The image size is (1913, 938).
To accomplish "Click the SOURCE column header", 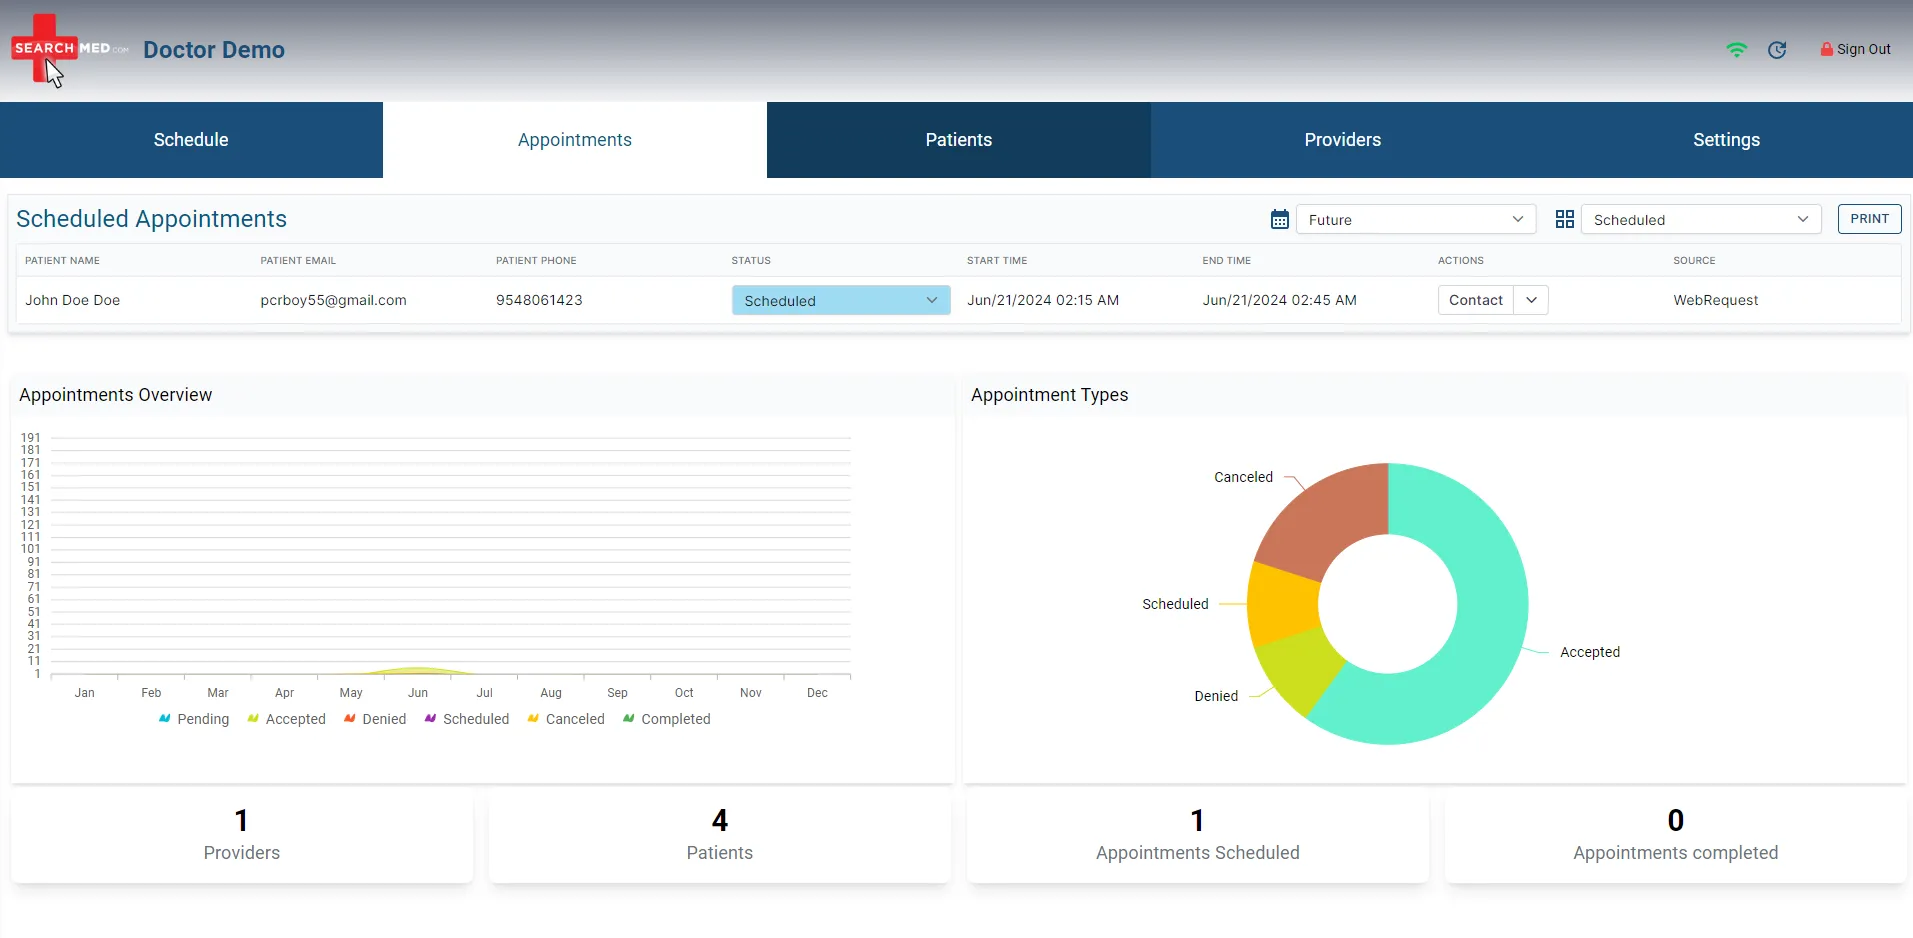I will point(1694,260).
